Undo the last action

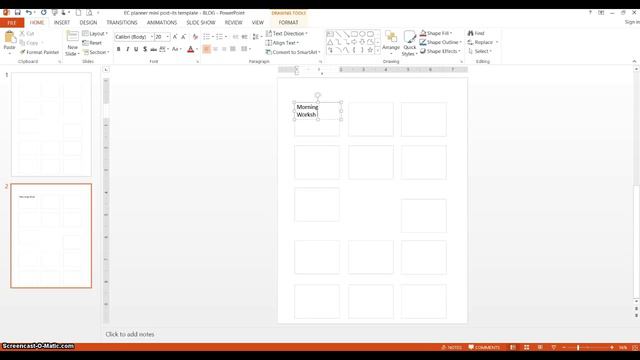coord(28,13)
